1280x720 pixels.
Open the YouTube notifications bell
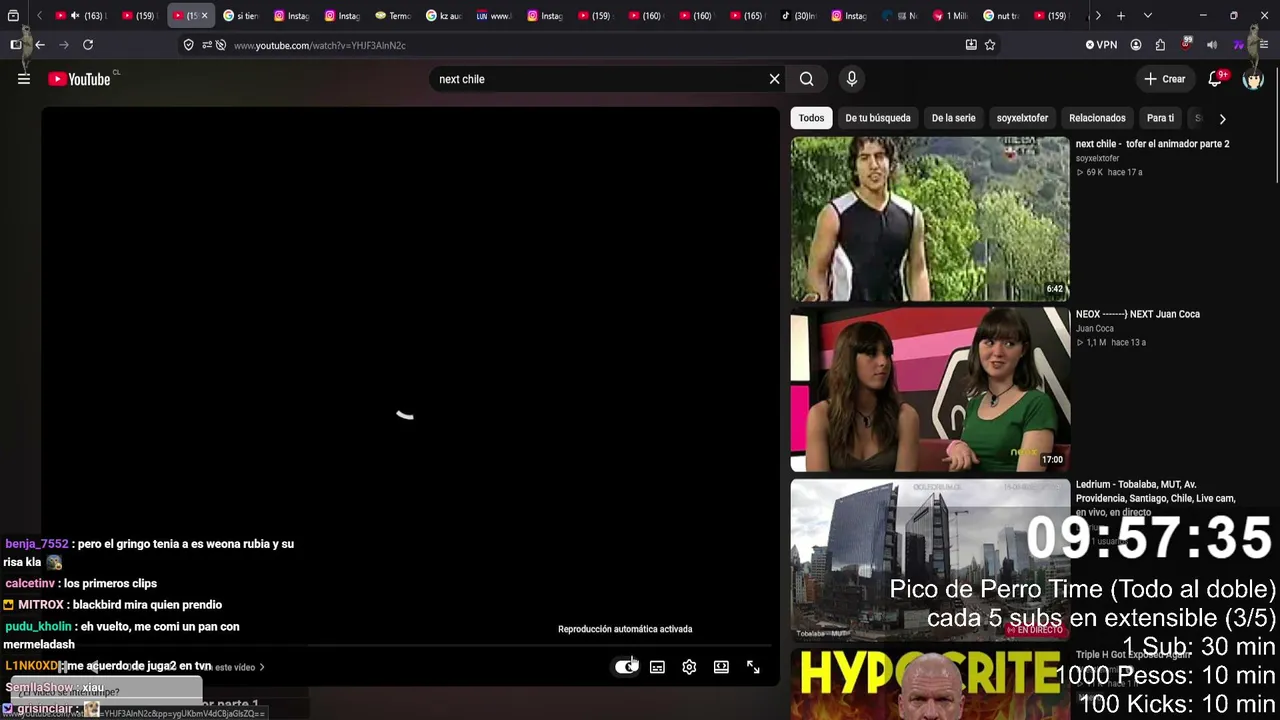point(1215,79)
